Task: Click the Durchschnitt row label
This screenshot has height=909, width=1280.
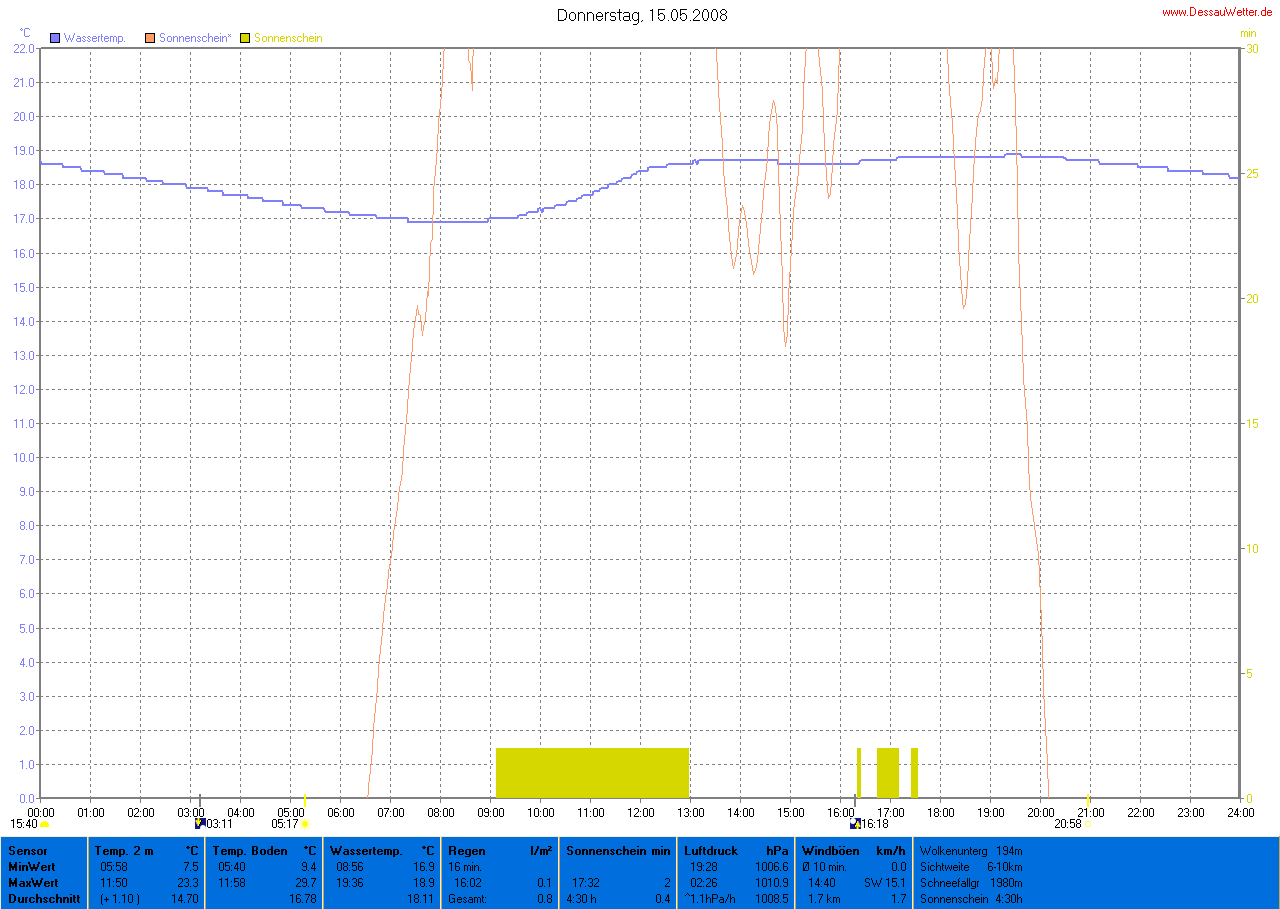Action: point(38,898)
